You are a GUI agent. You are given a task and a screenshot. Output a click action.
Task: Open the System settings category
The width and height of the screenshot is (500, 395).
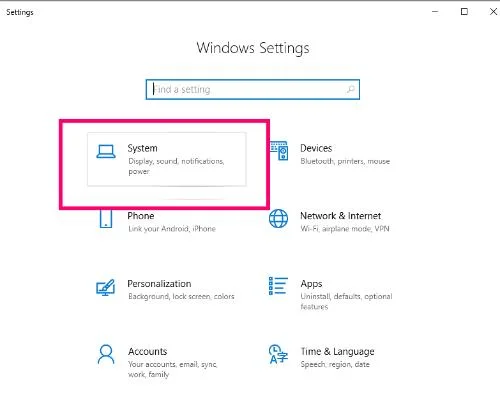[167, 159]
